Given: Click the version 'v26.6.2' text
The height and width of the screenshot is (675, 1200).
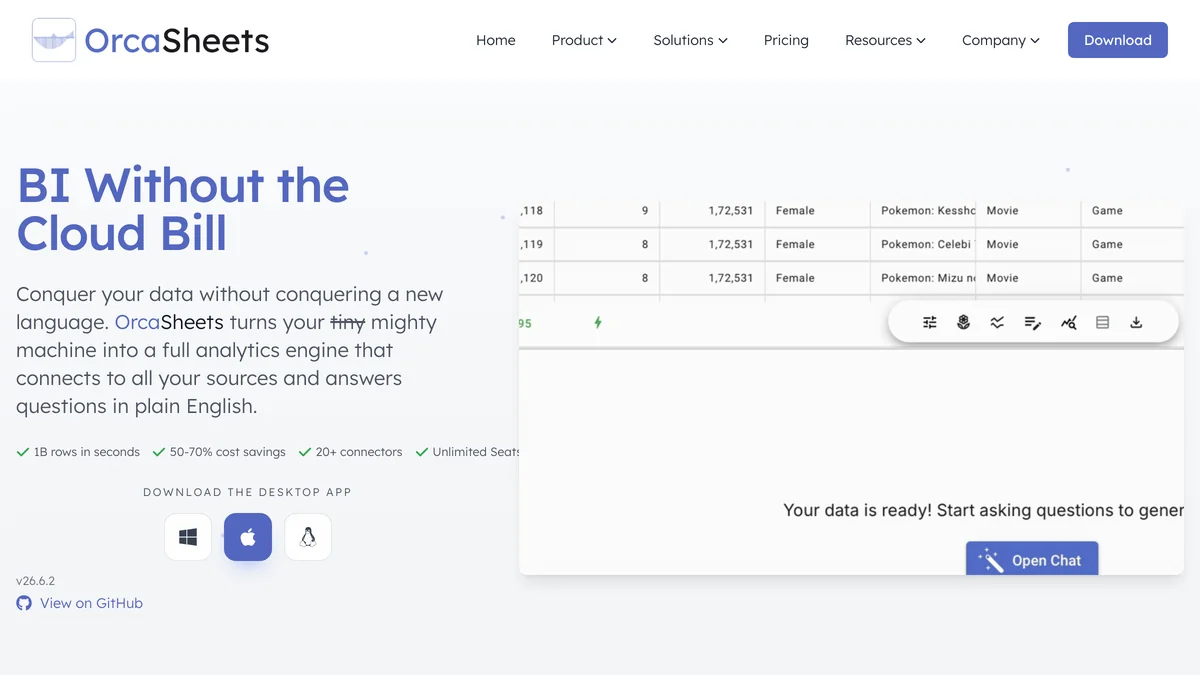Looking at the screenshot, I should (36, 581).
